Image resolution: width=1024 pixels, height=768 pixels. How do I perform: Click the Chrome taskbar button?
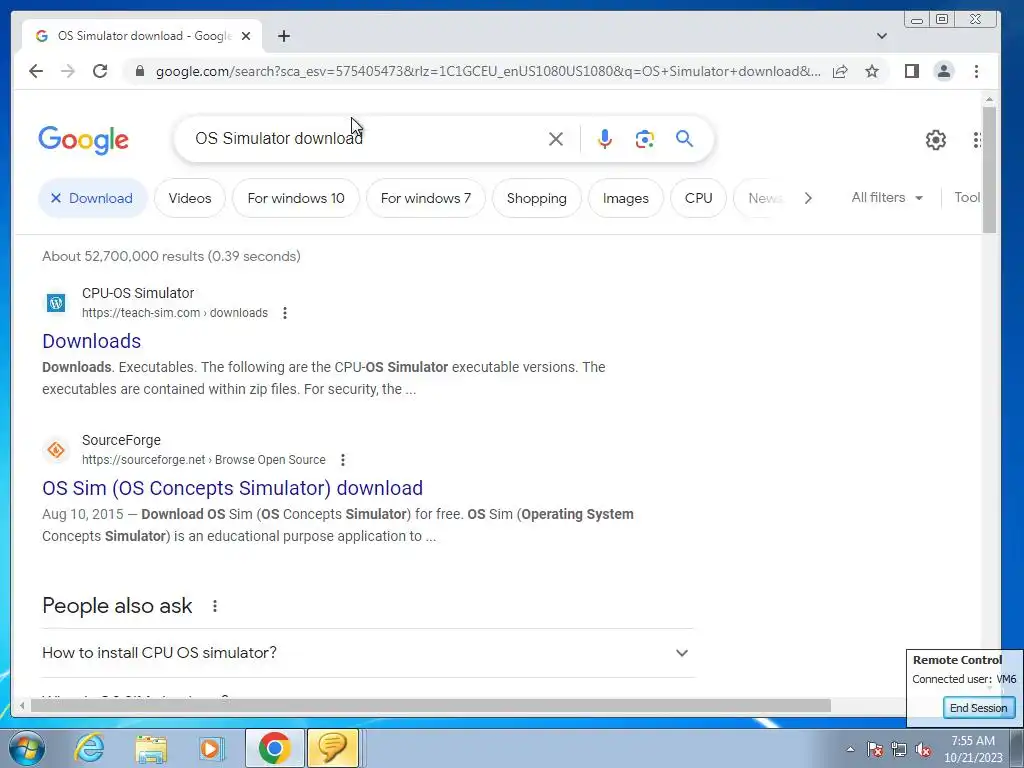tap(274, 748)
